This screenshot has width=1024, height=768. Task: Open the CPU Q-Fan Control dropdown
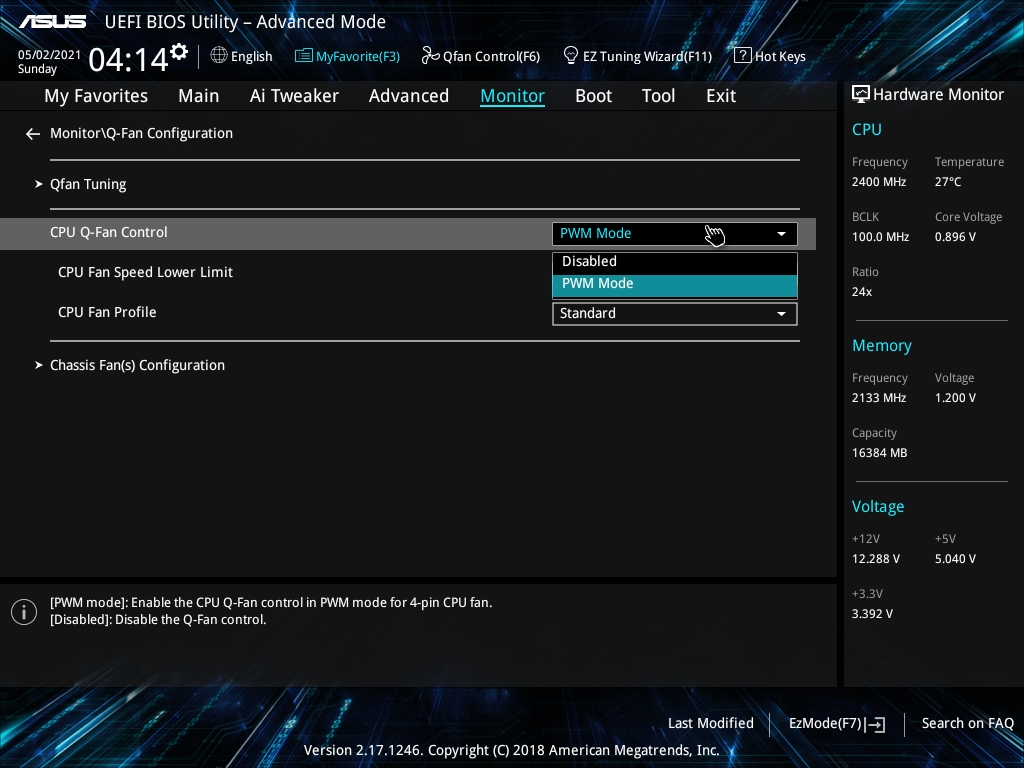coord(675,234)
